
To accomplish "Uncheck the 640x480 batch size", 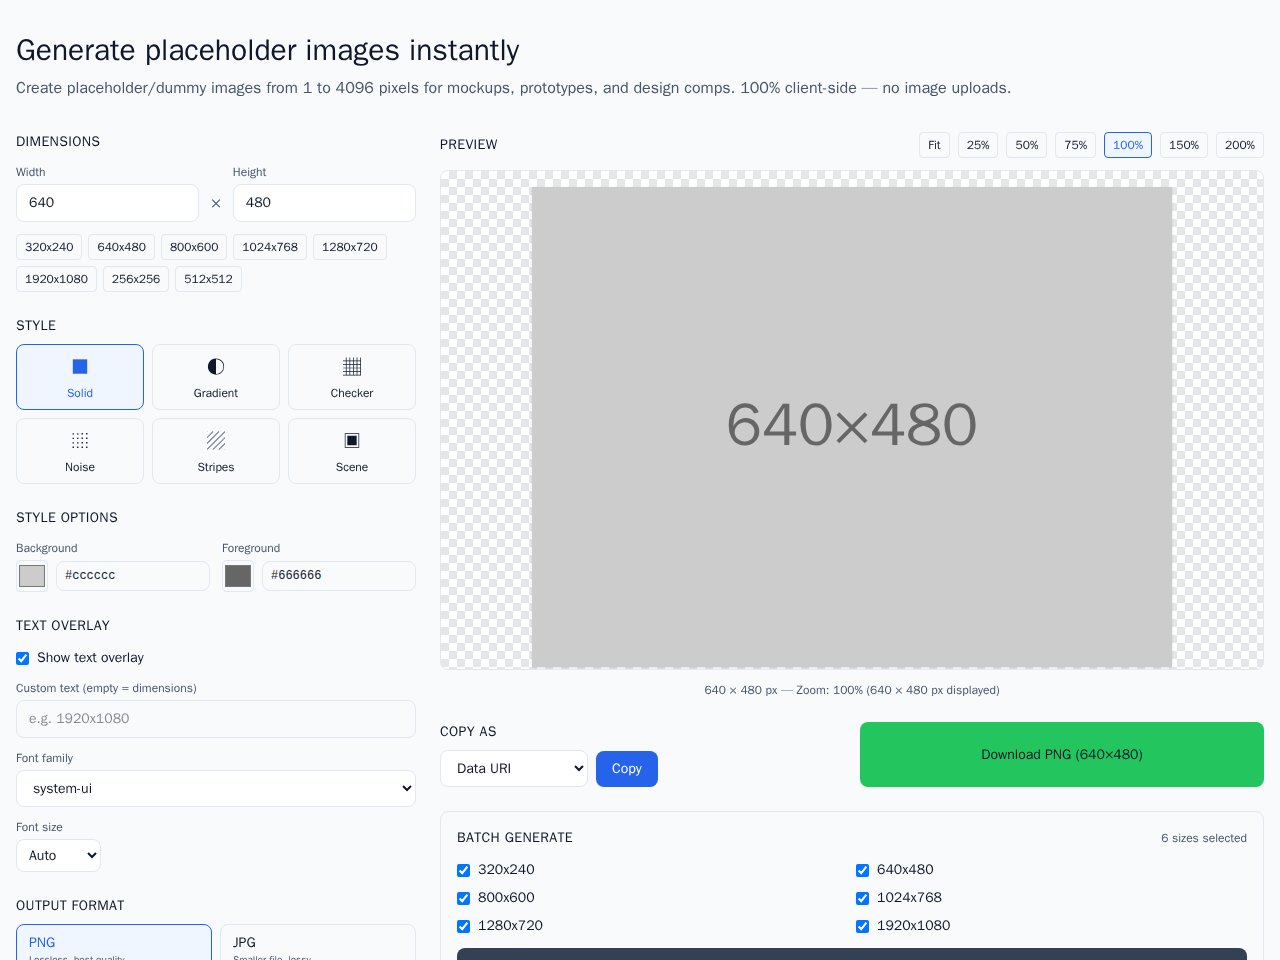I will pyautogui.click(x=862, y=870).
